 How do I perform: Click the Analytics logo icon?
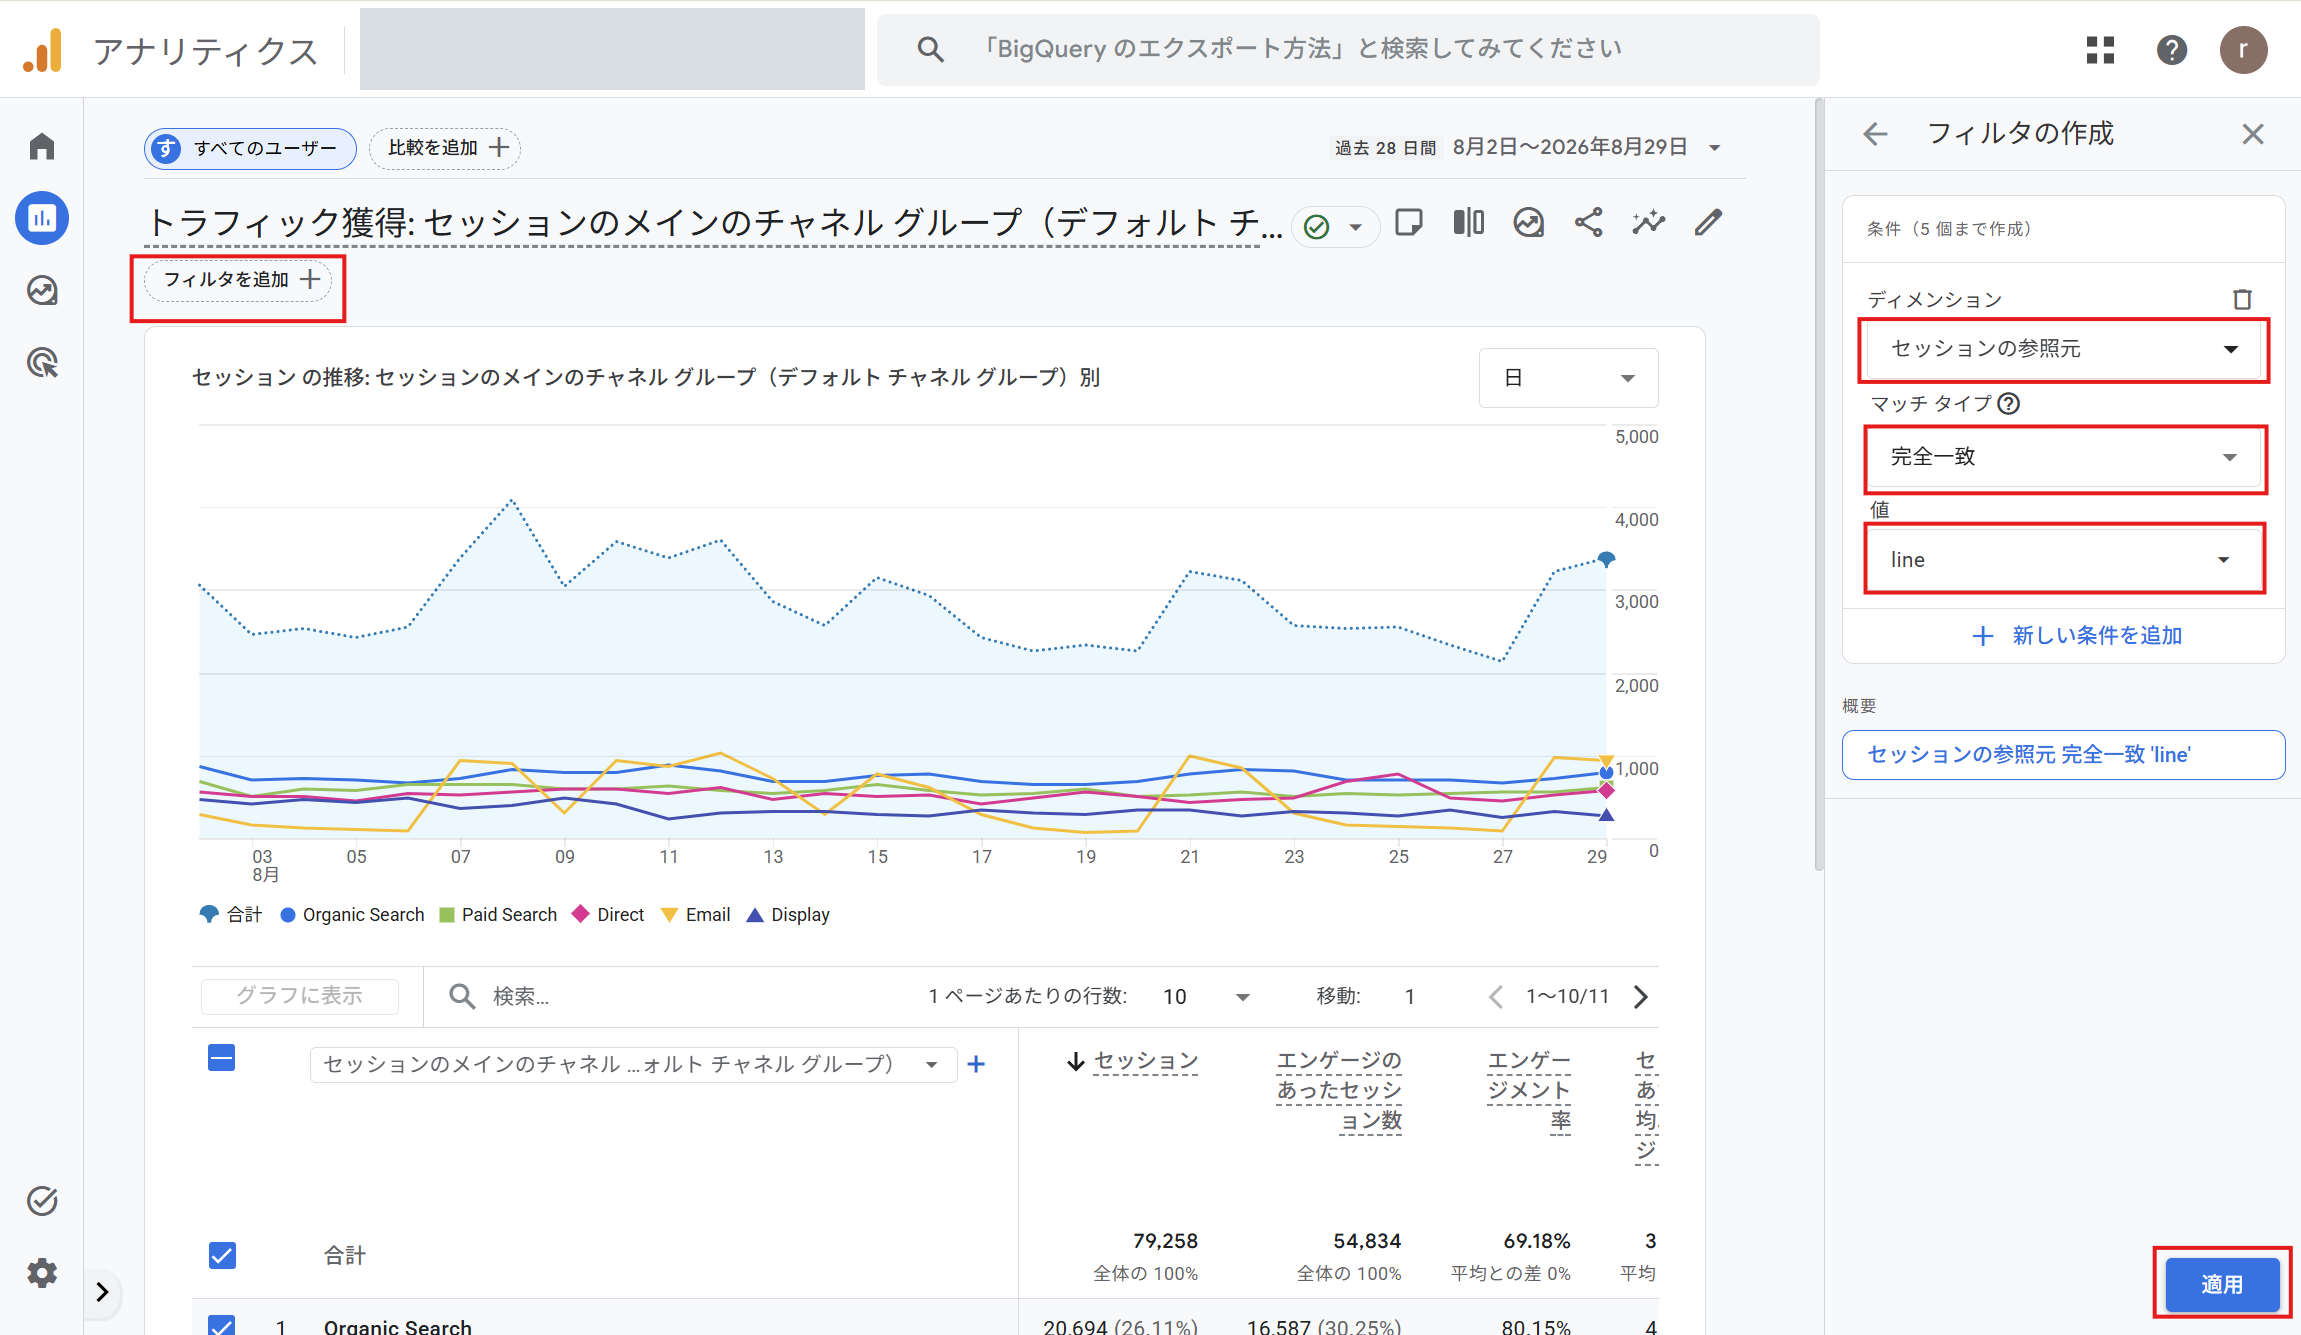pos(43,50)
